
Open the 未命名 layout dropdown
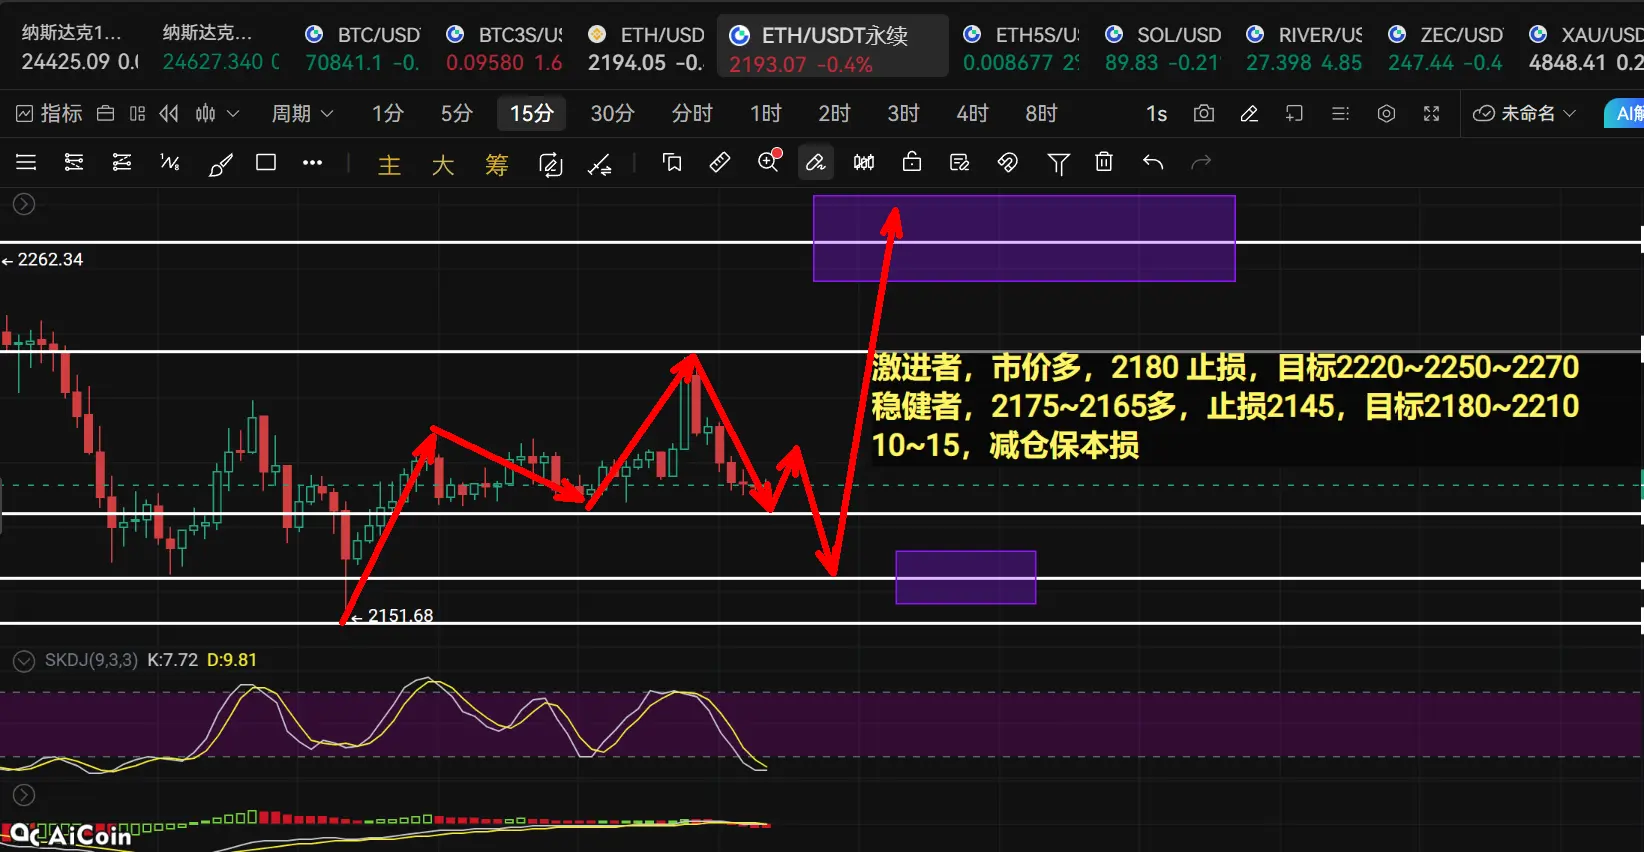point(1525,114)
